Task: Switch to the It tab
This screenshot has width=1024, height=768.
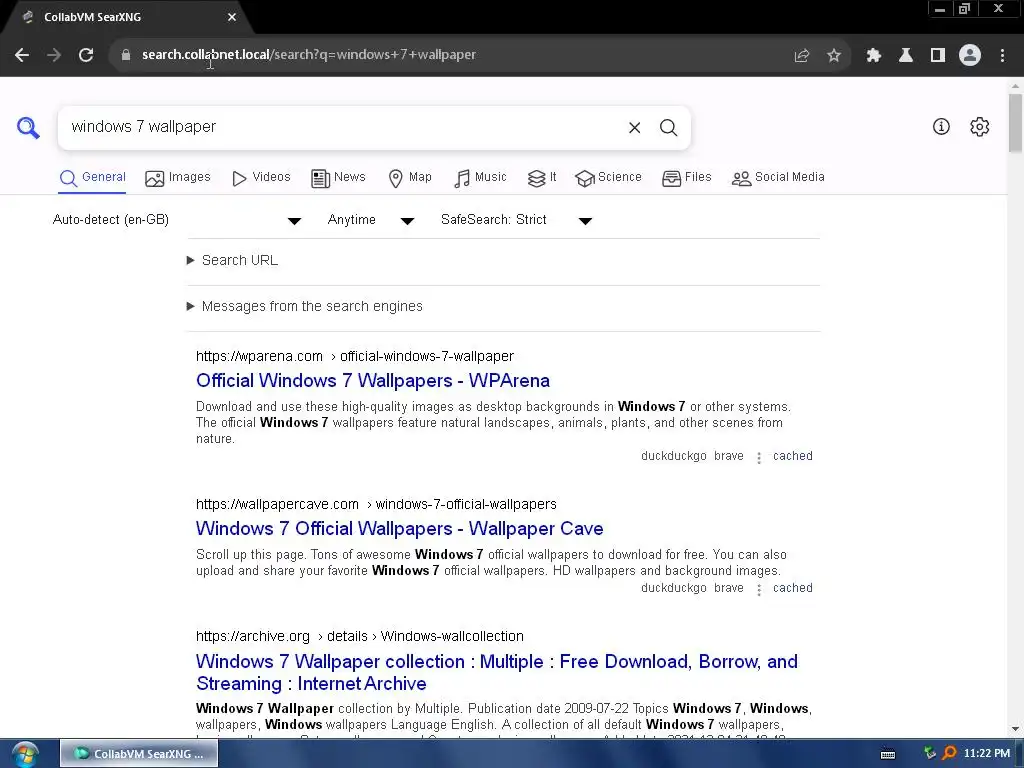Action: 542,178
